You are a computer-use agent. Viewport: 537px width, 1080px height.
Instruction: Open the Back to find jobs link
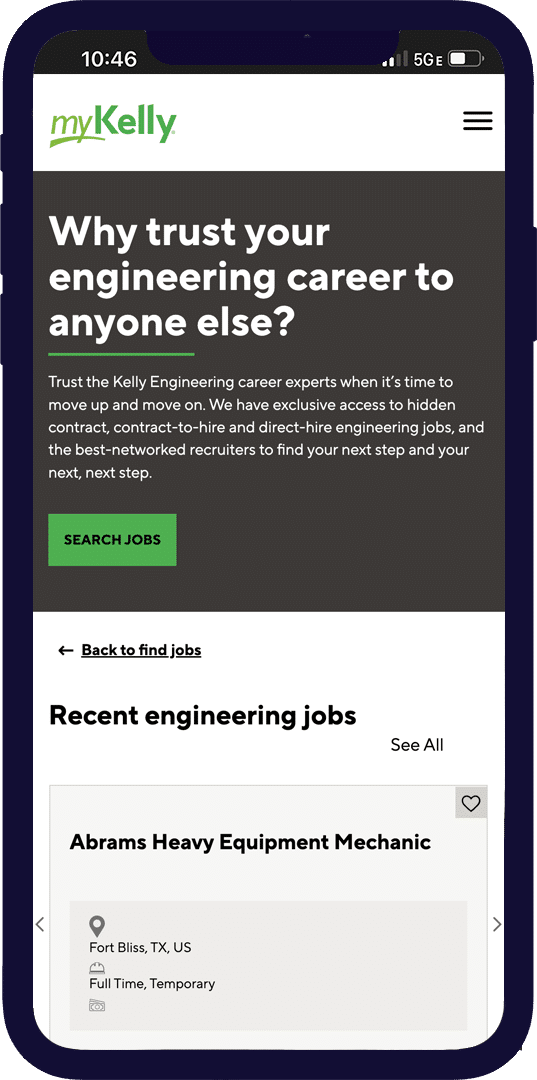coord(141,650)
